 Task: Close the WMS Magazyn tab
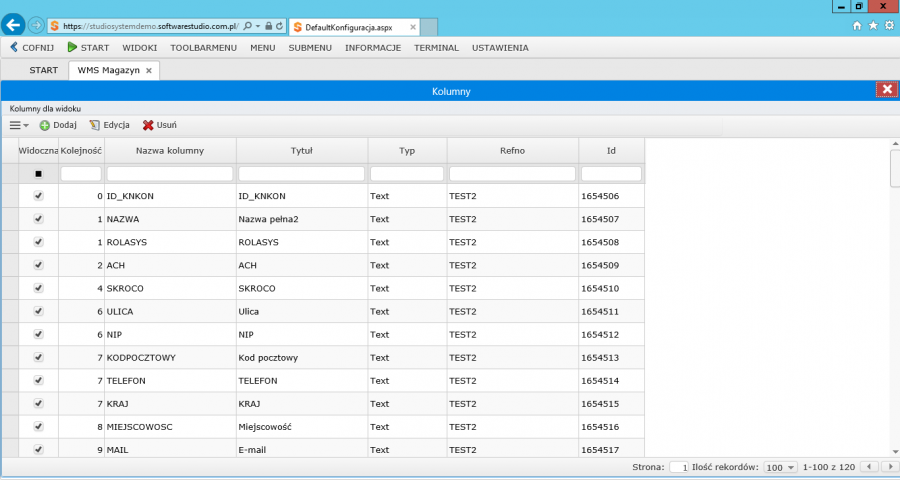click(149, 71)
